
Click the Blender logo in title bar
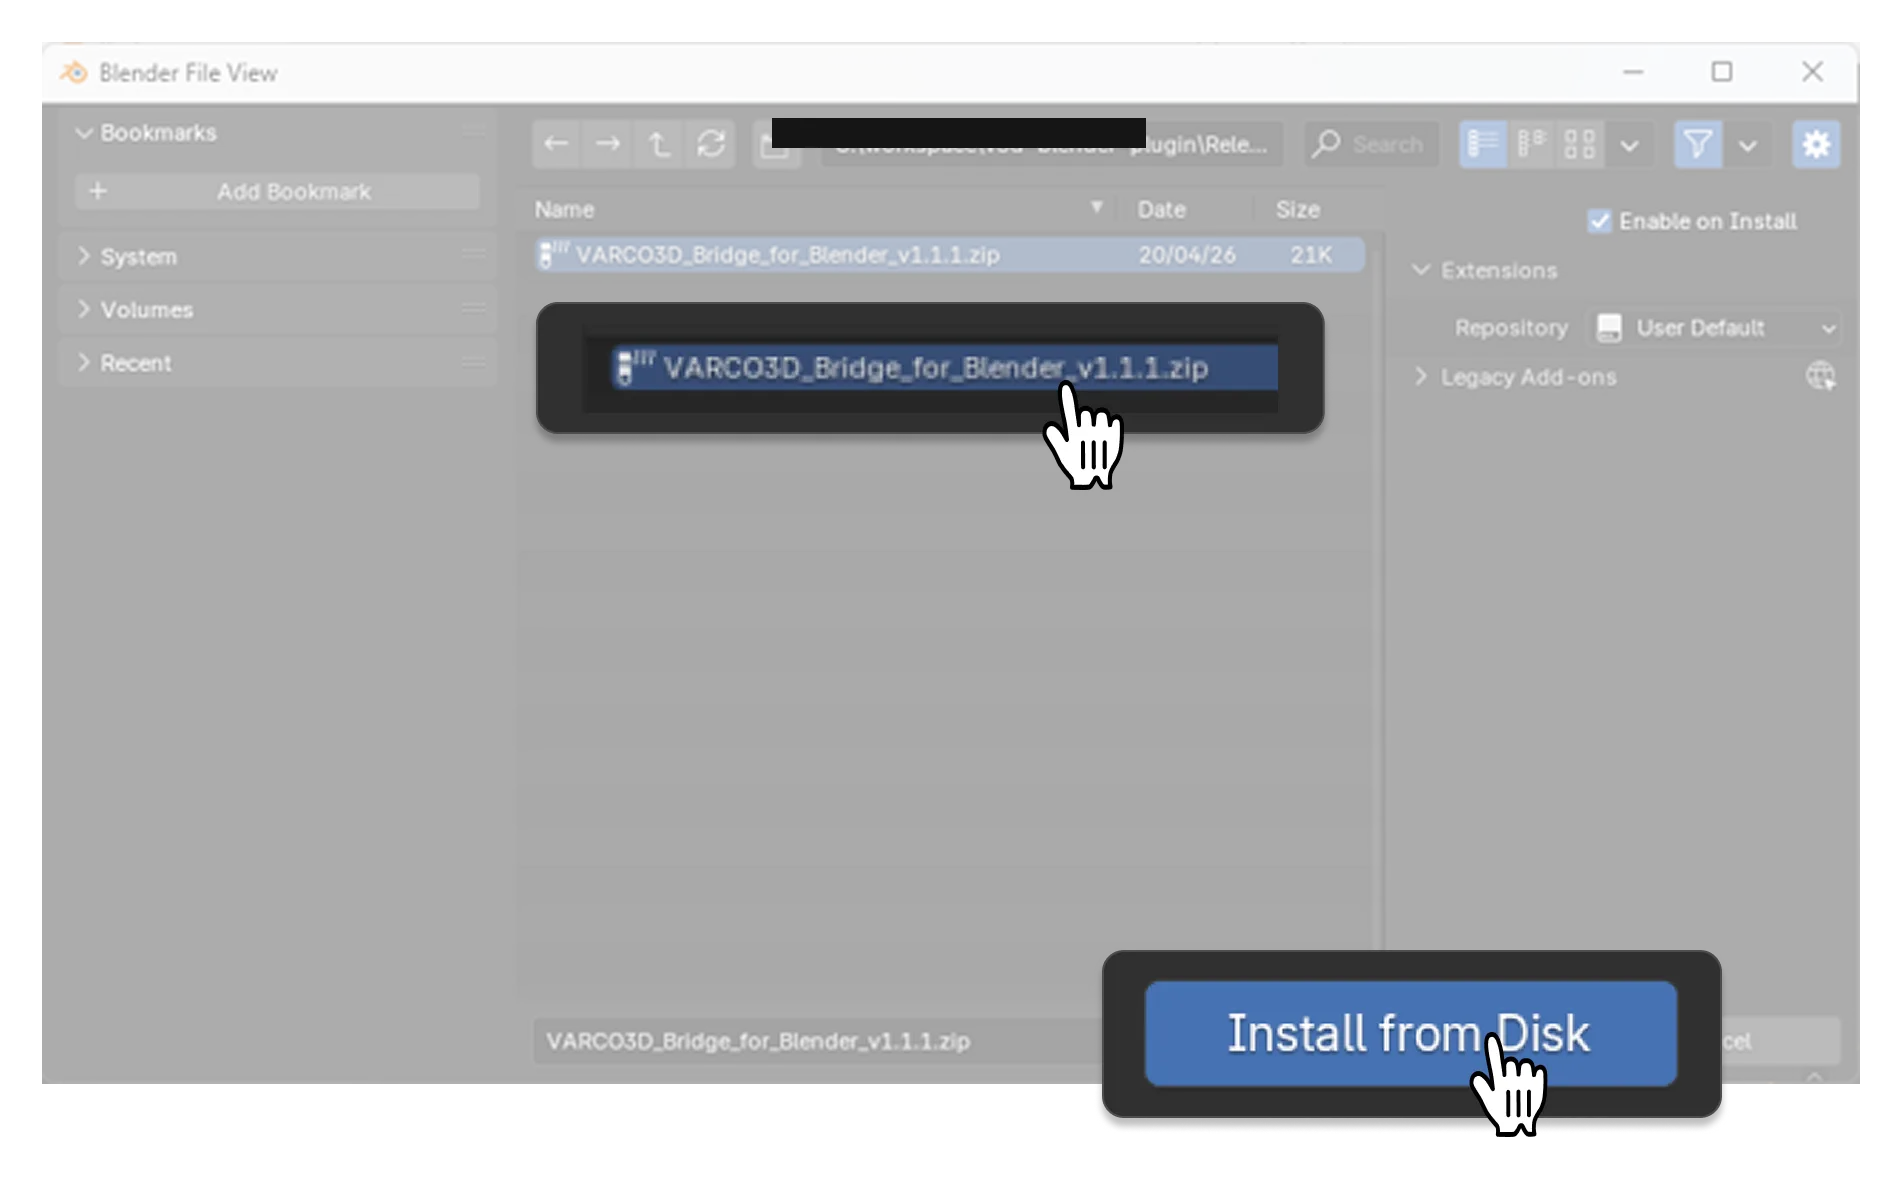pyautogui.click(x=74, y=72)
